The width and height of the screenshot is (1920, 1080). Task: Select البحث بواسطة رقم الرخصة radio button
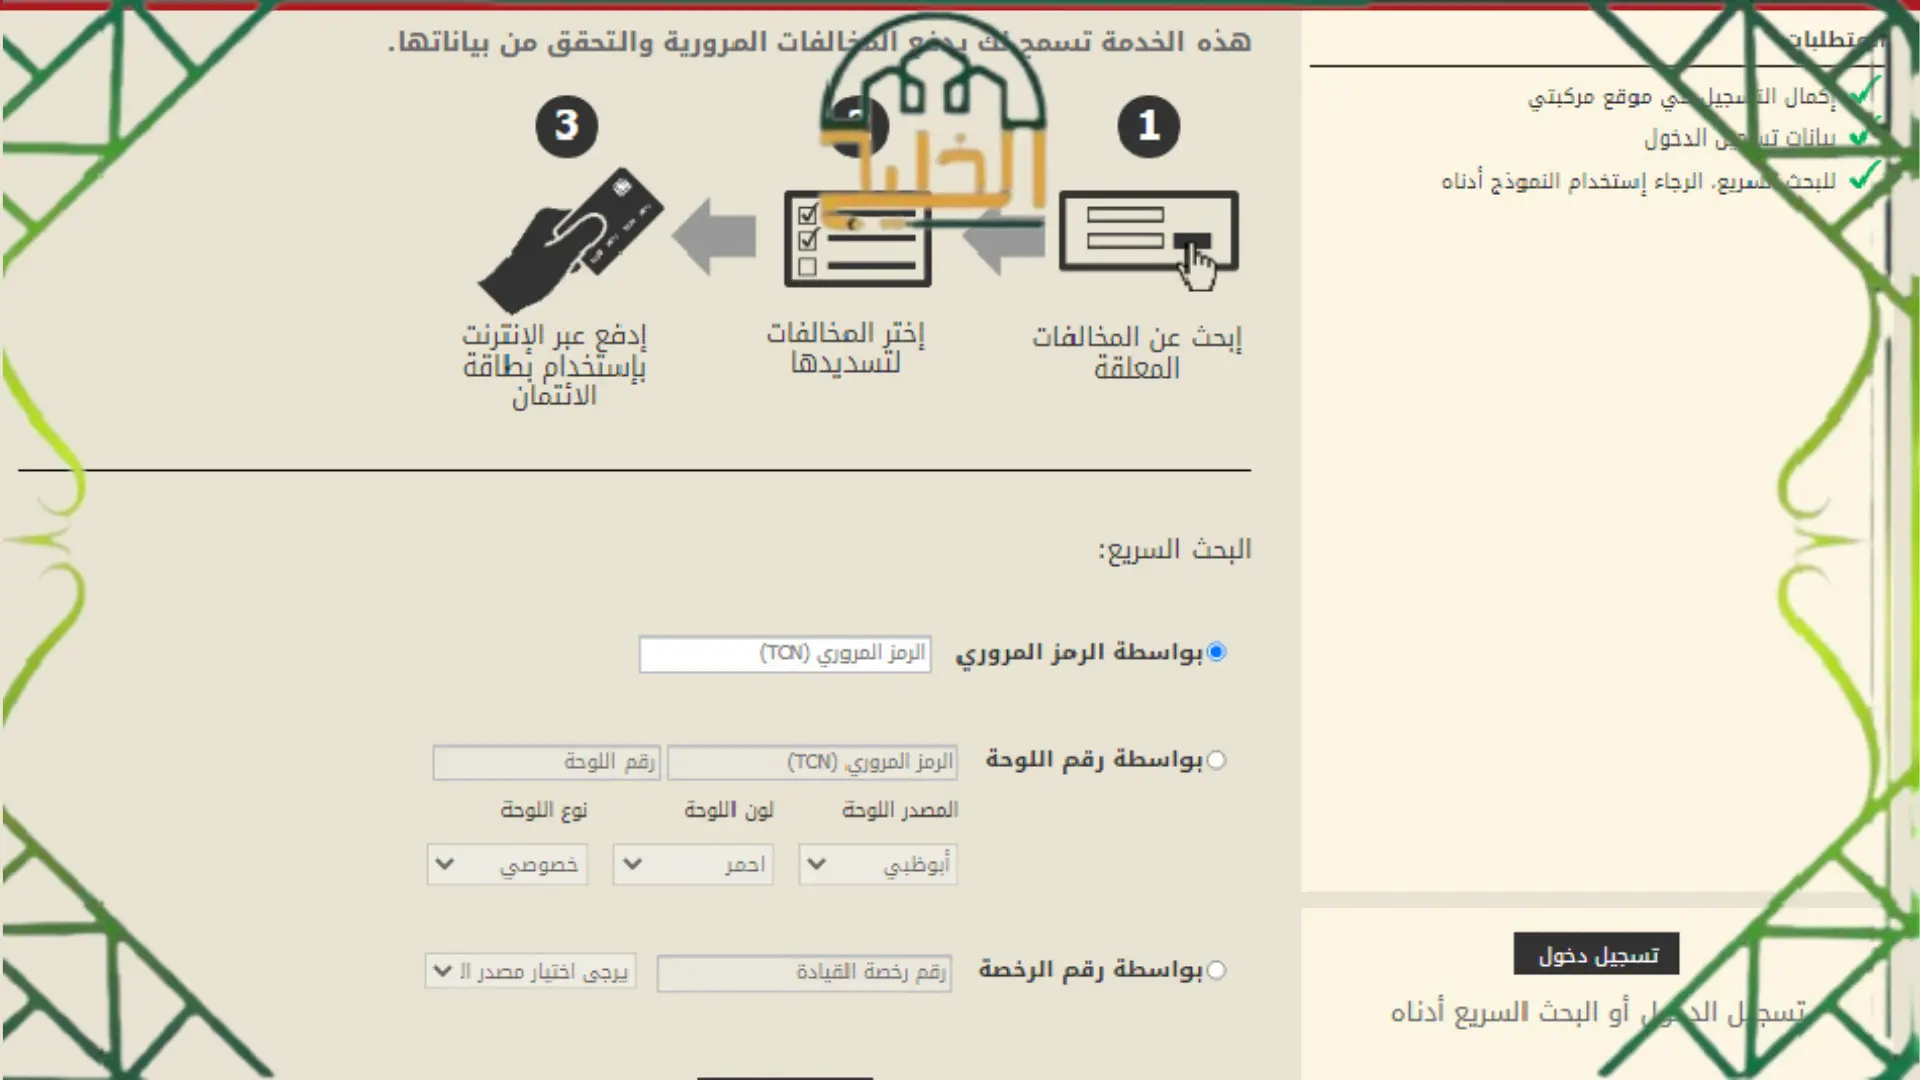(x=1215, y=971)
